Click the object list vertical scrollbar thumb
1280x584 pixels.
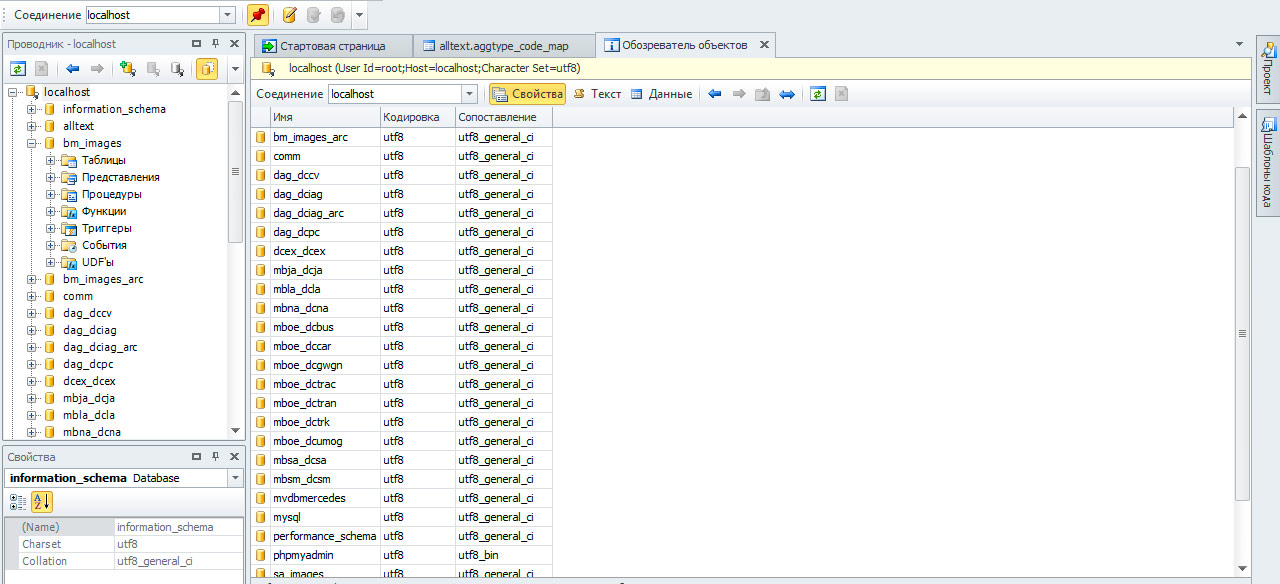coord(1243,333)
